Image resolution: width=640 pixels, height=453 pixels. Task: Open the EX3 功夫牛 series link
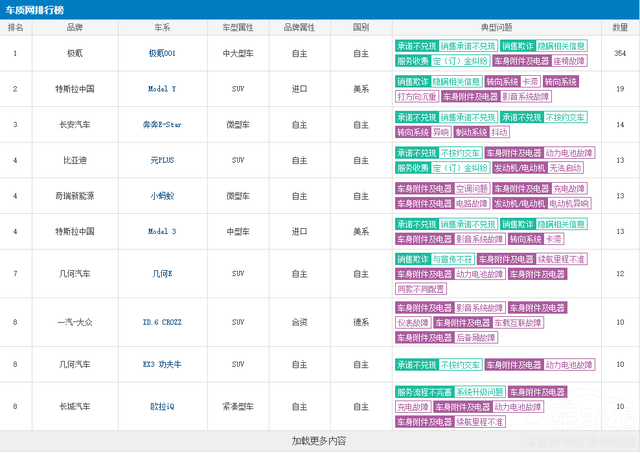161,365
